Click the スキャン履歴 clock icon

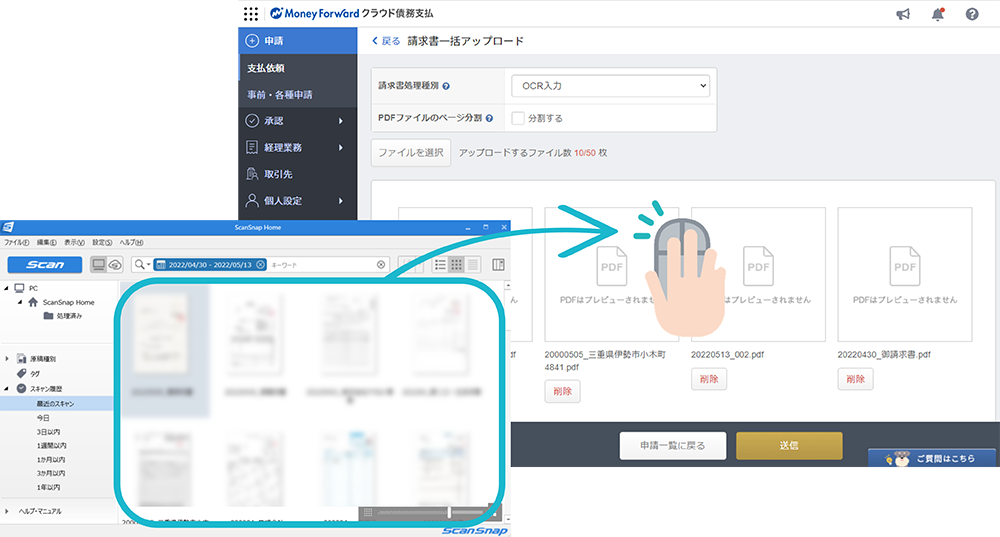pyautogui.click(x=22, y=388)
